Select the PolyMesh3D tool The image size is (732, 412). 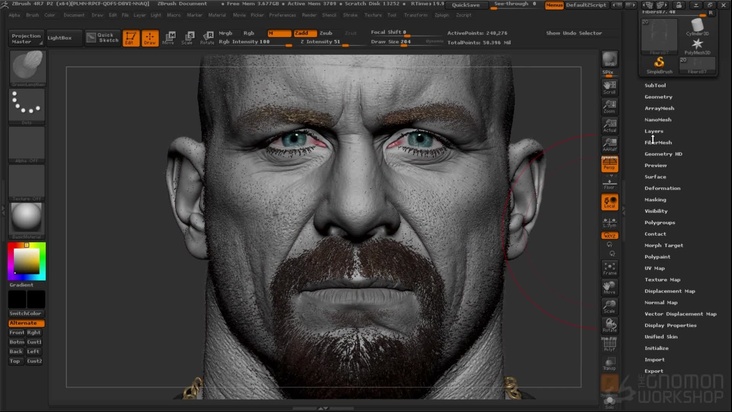click(697, 46)
